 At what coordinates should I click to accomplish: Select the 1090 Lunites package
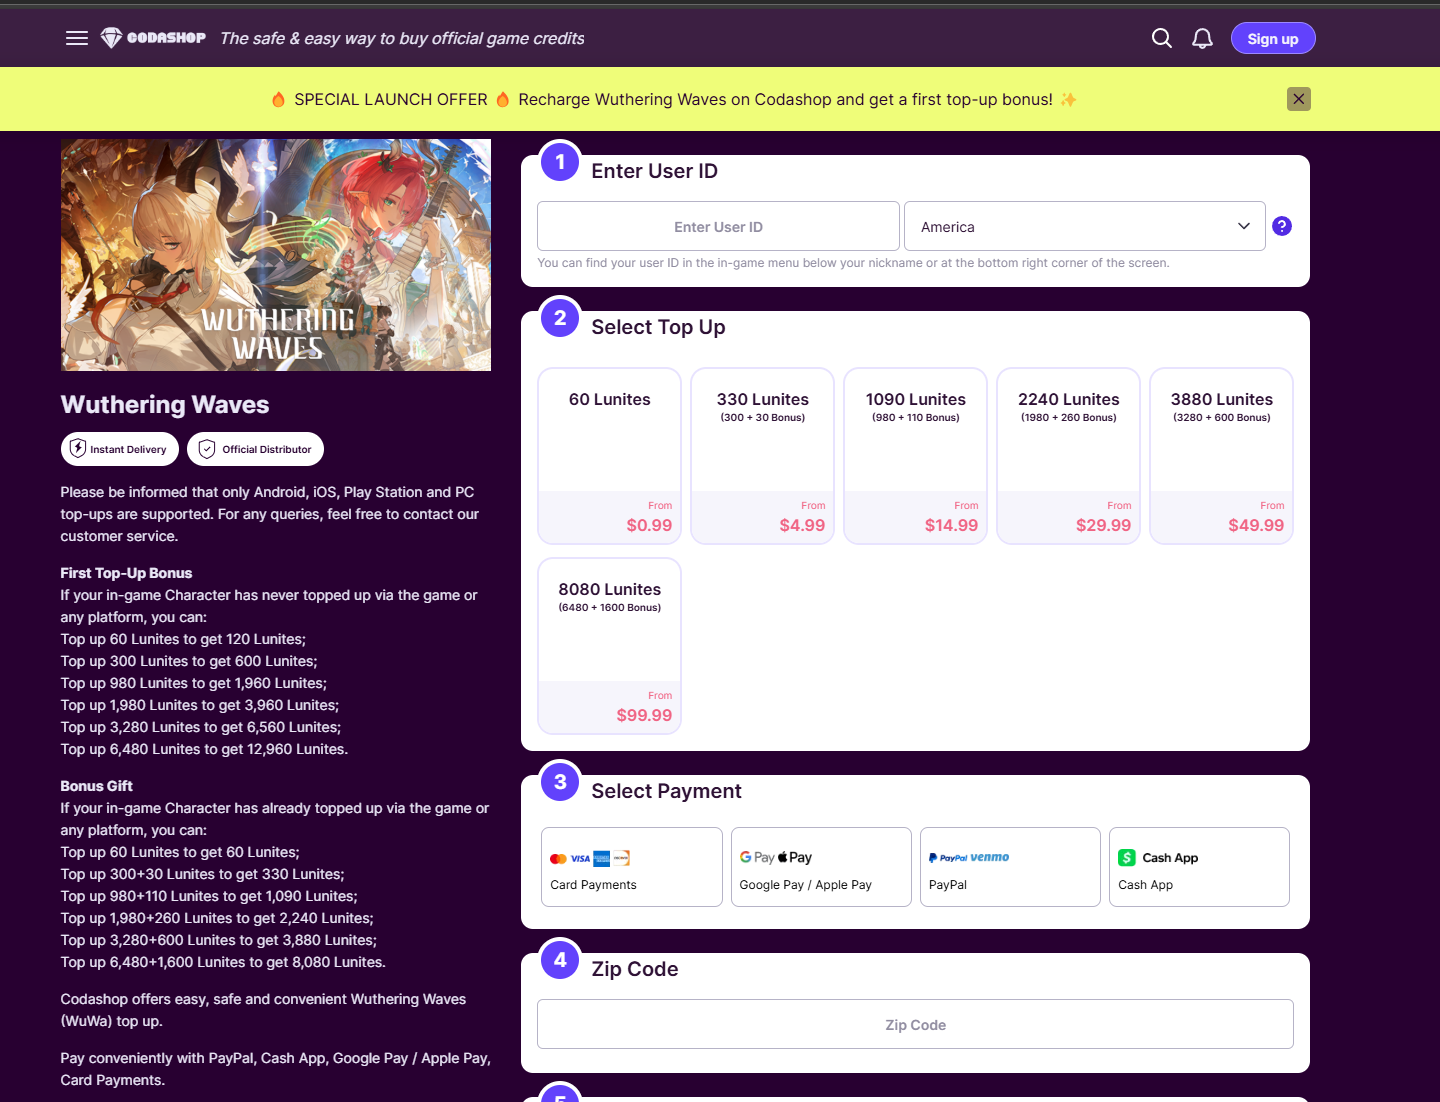click(916, 456)
